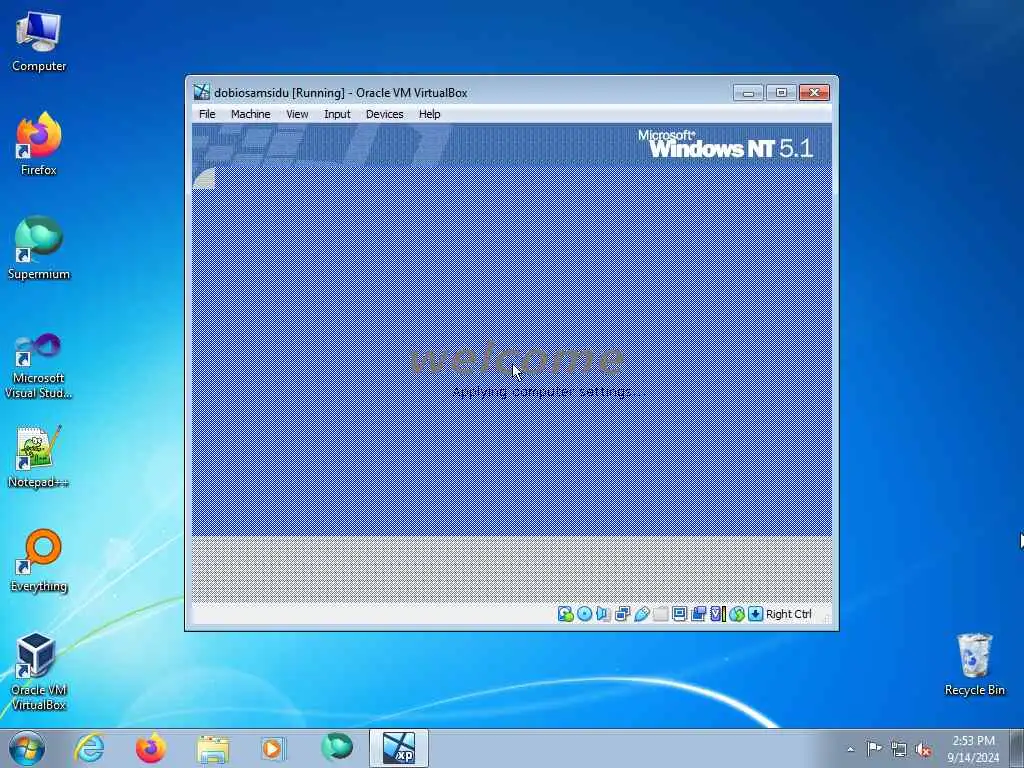Click the audio indicator in VirtualBox status bar

[x=603, y=614]
